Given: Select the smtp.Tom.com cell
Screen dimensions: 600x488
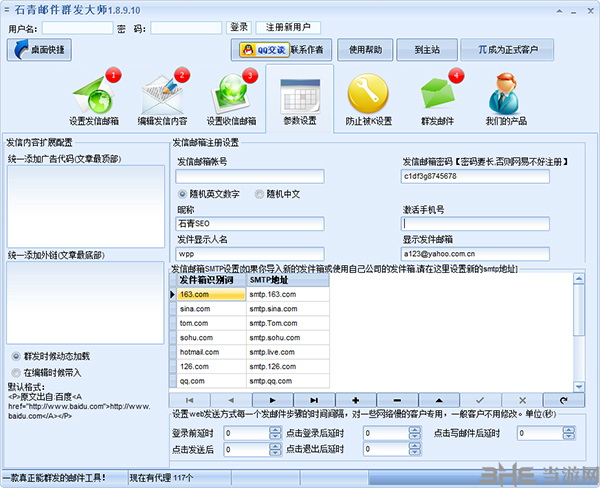Looking at the screenshot, I should (x=288, y=323).
